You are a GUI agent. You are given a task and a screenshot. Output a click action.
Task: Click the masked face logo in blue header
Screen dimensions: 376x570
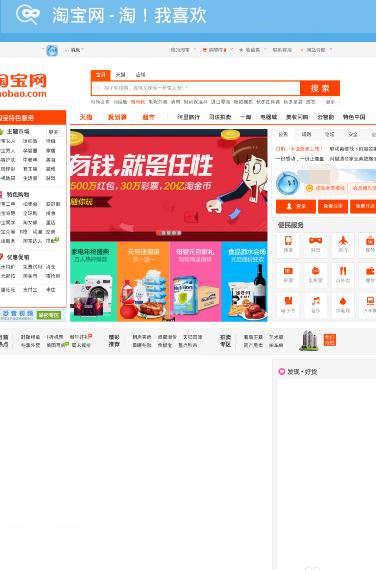pos(28,15)
